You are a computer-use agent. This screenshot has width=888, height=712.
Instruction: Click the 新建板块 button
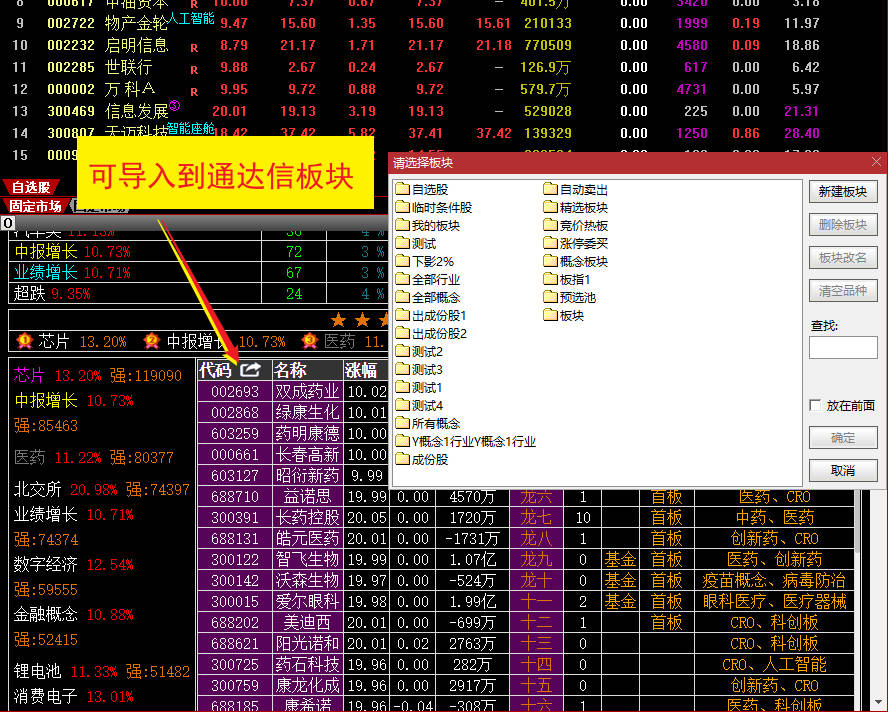[843, 192]
